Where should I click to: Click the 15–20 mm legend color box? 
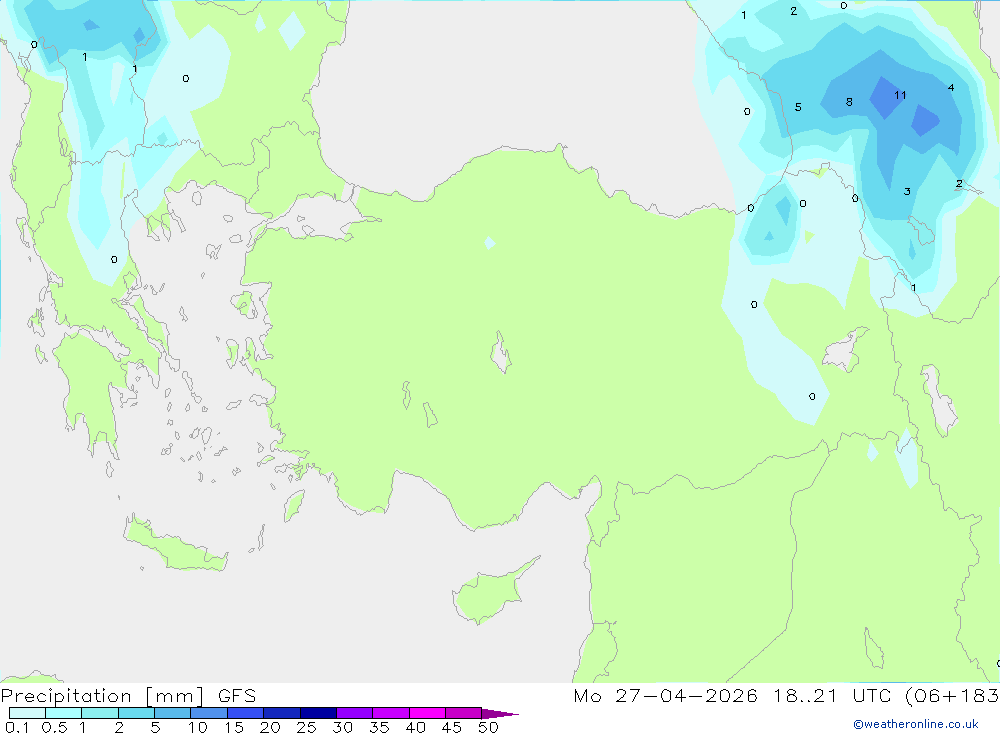point(246,713)
